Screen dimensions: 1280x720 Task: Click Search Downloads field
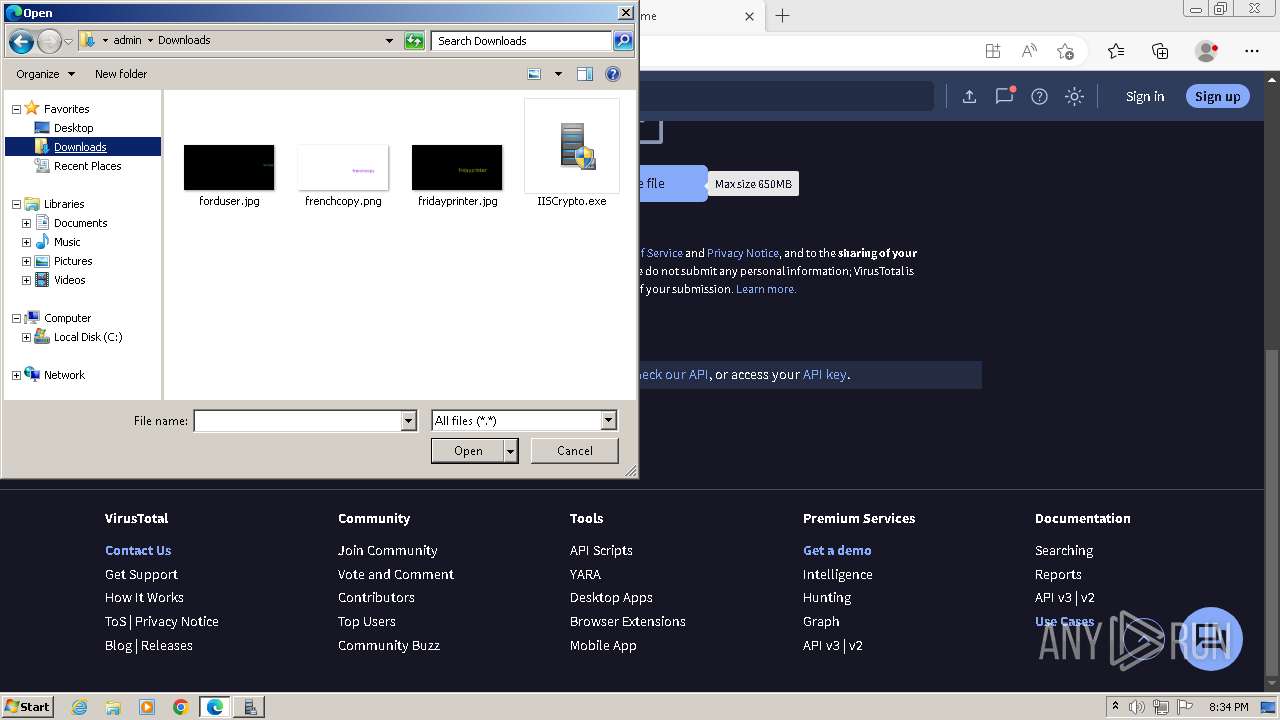522,41
